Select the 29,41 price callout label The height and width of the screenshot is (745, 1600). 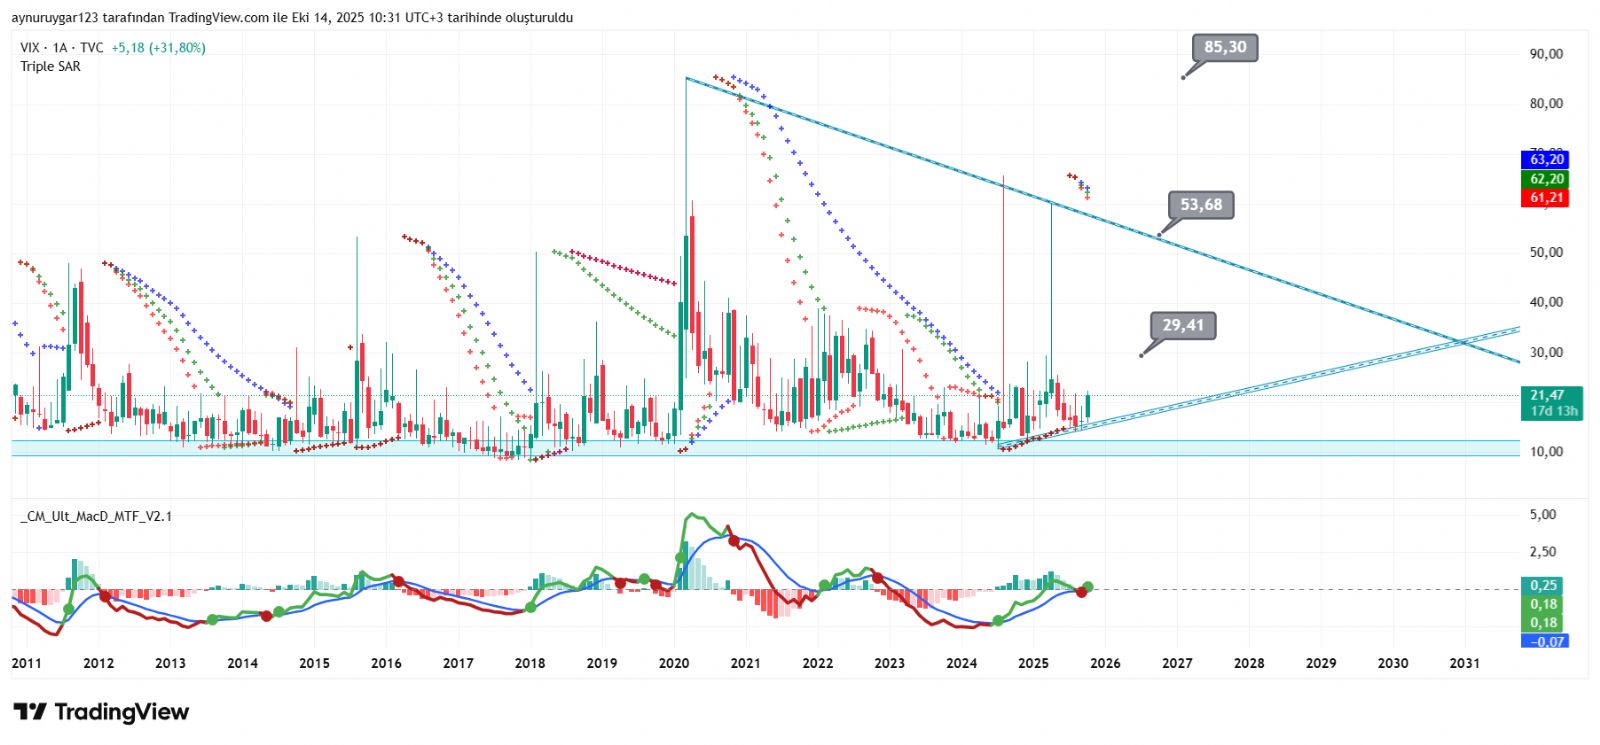(1183, 325)
